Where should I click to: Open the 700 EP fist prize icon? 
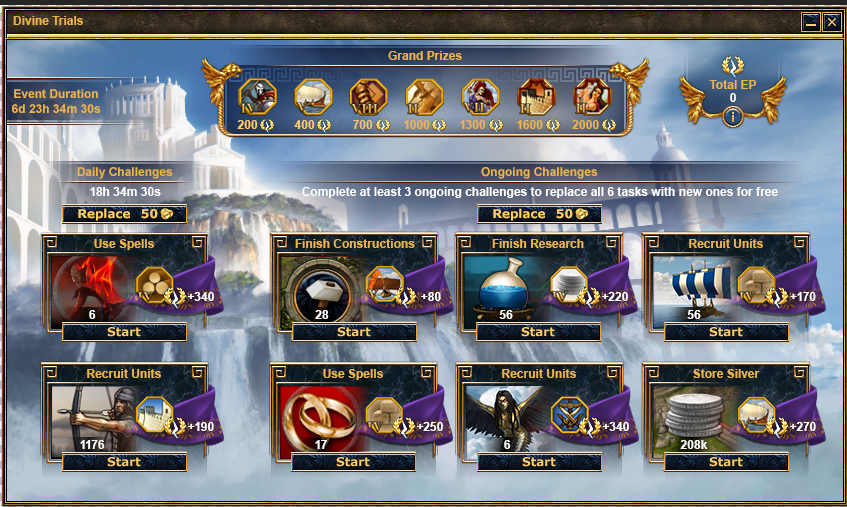[x=369, y=97]
